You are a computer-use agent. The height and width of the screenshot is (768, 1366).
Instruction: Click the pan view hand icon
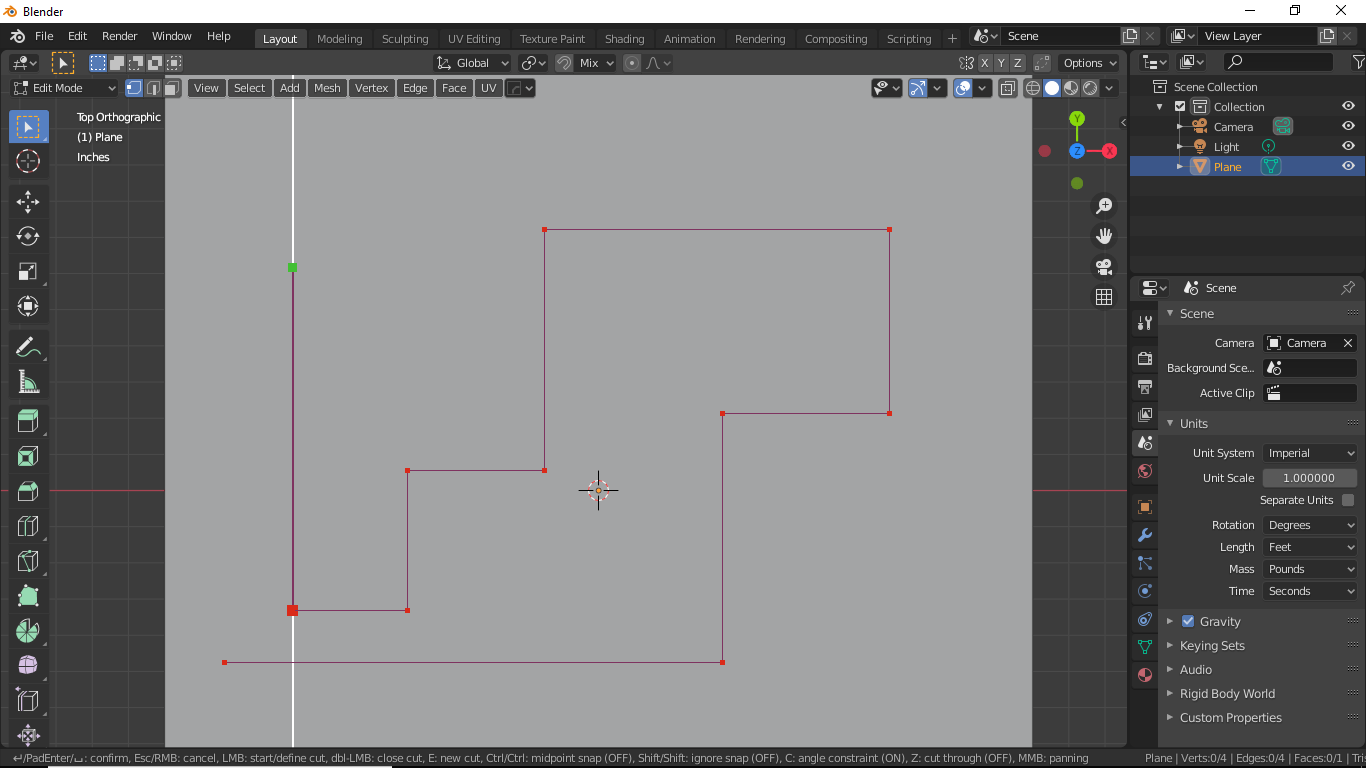(x=1104, y=236)
